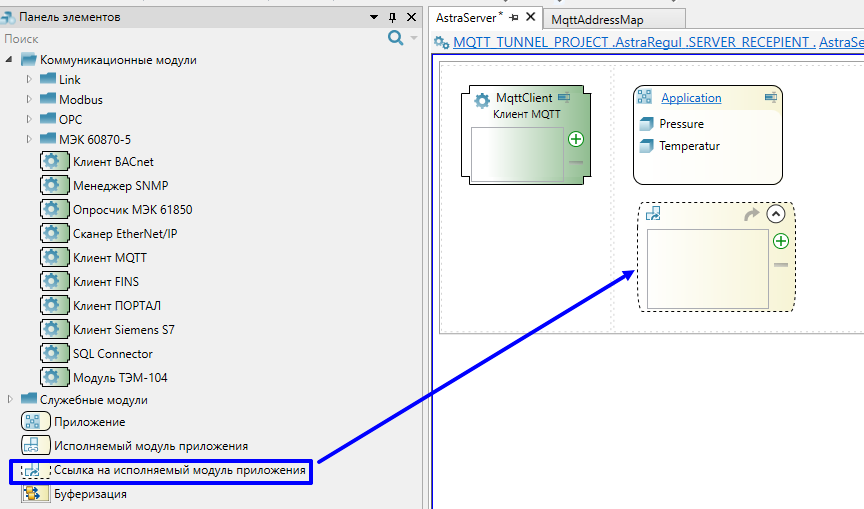Expand the Modbus folder
This screenshot has width=864, height=509.
point(29,99)
